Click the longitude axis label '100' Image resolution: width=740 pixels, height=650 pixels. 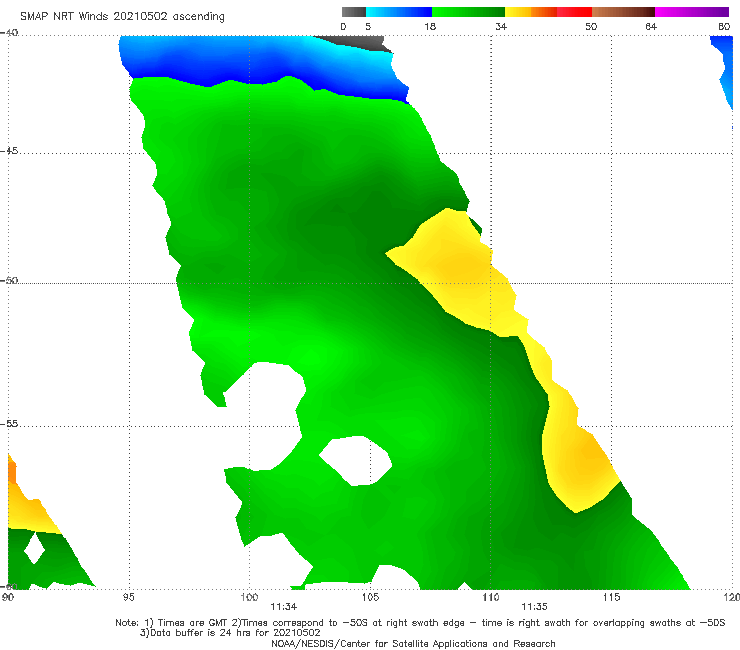point(249,598)
